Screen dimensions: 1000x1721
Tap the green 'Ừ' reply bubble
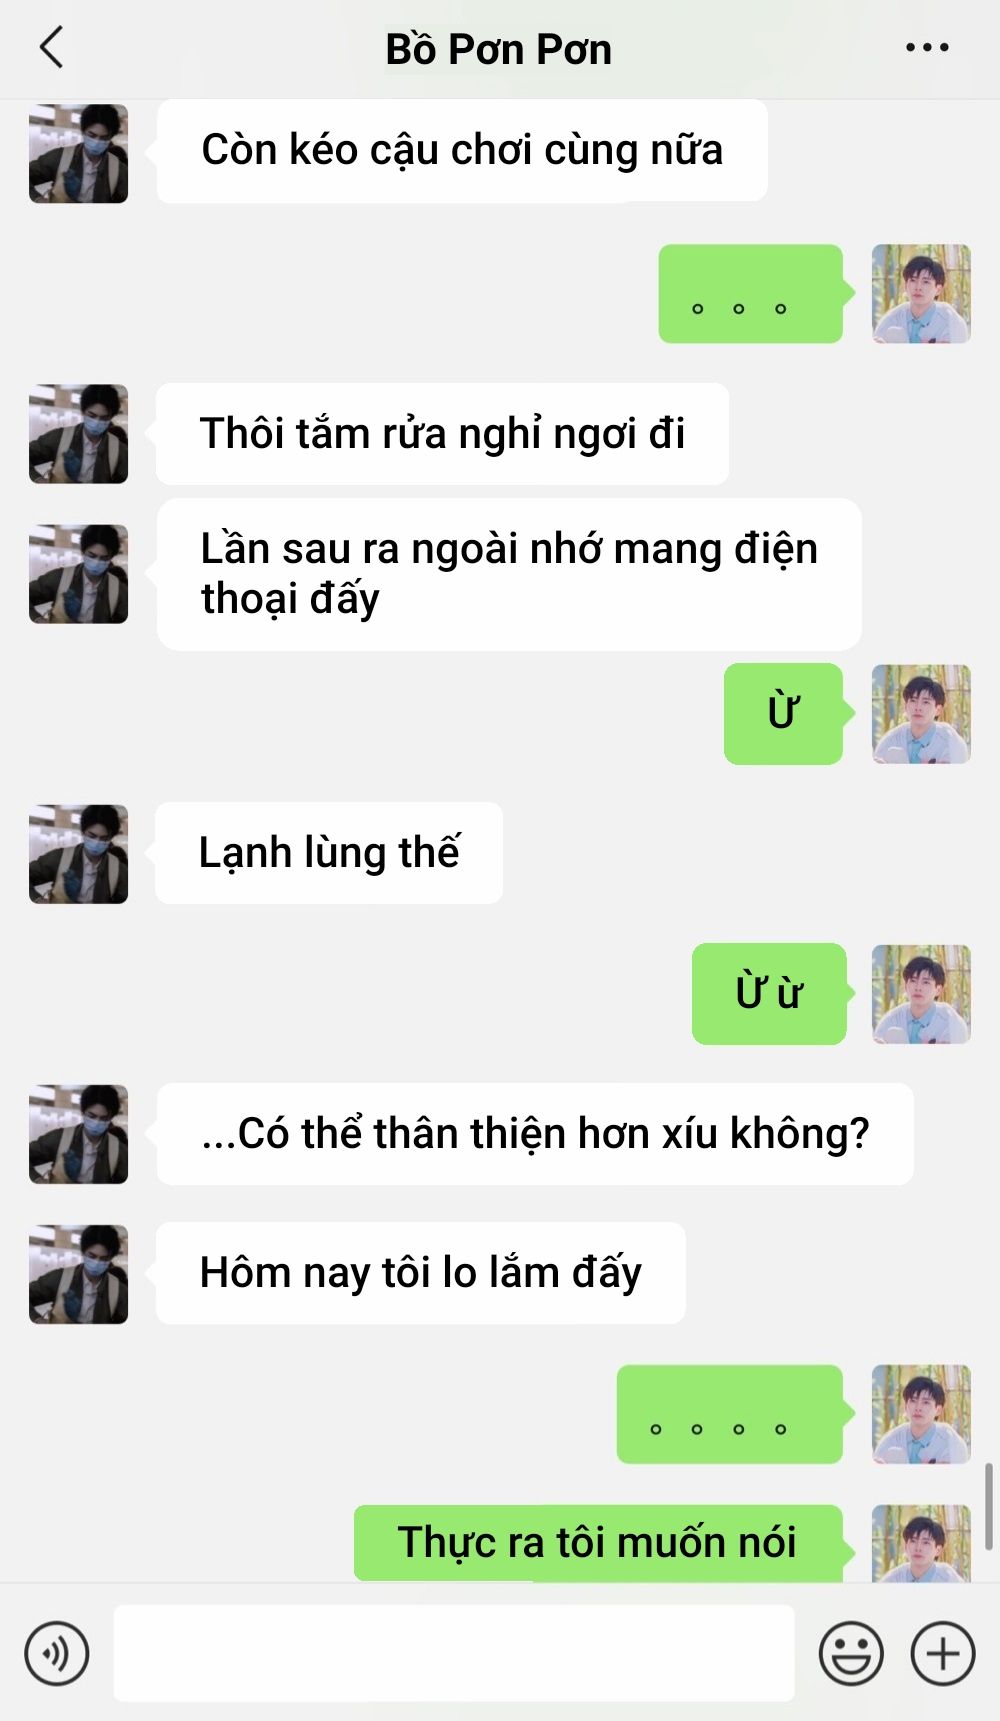[784, 714]
